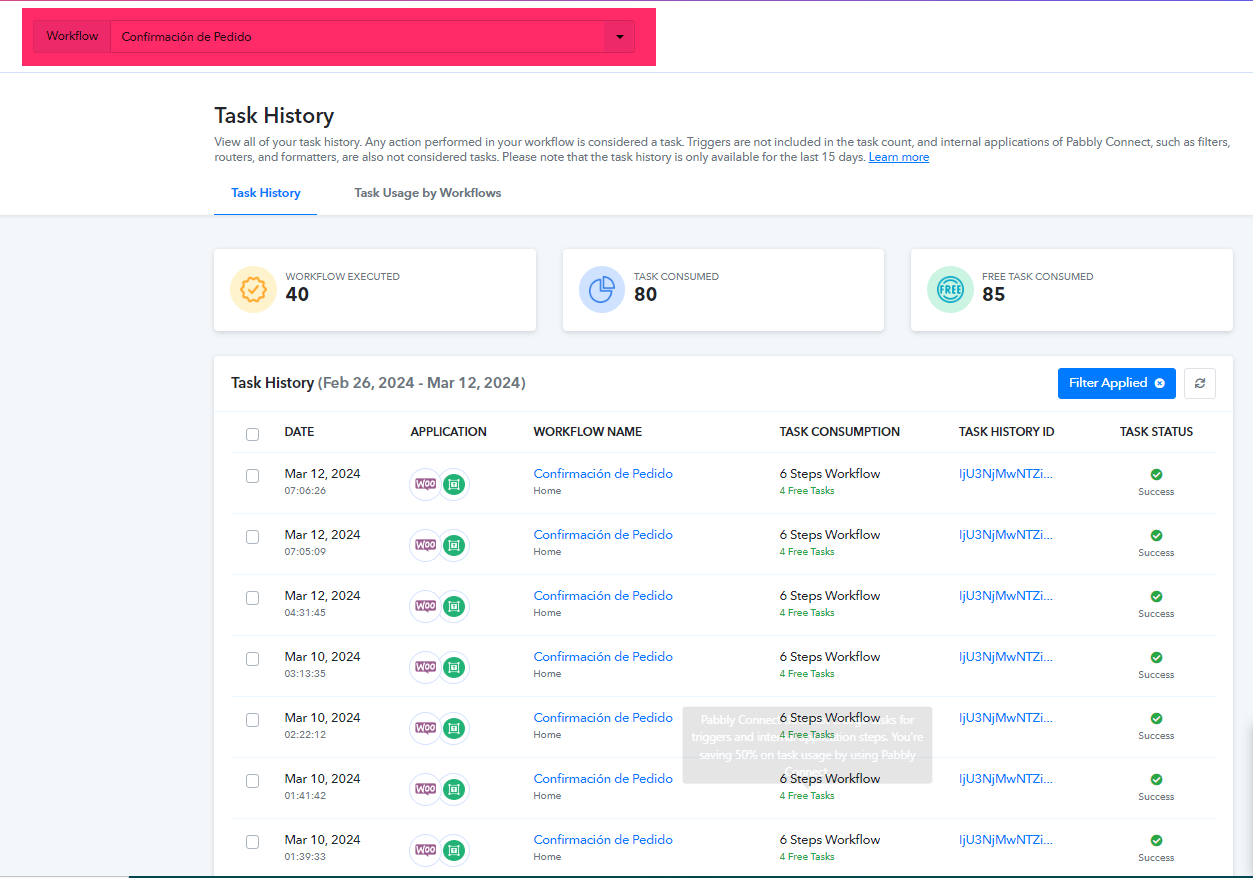
Task: Click 6 Steps Workflow in 03:13:35 row
Action: tap(830, 657)
